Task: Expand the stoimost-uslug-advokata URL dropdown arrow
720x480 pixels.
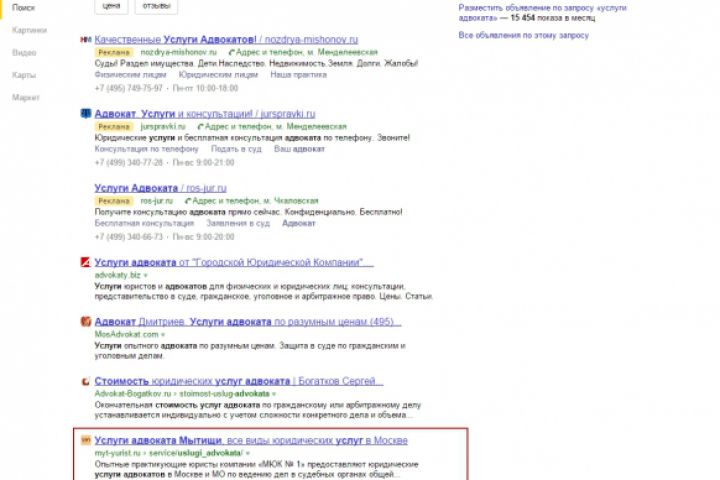Action: point(274,394)
